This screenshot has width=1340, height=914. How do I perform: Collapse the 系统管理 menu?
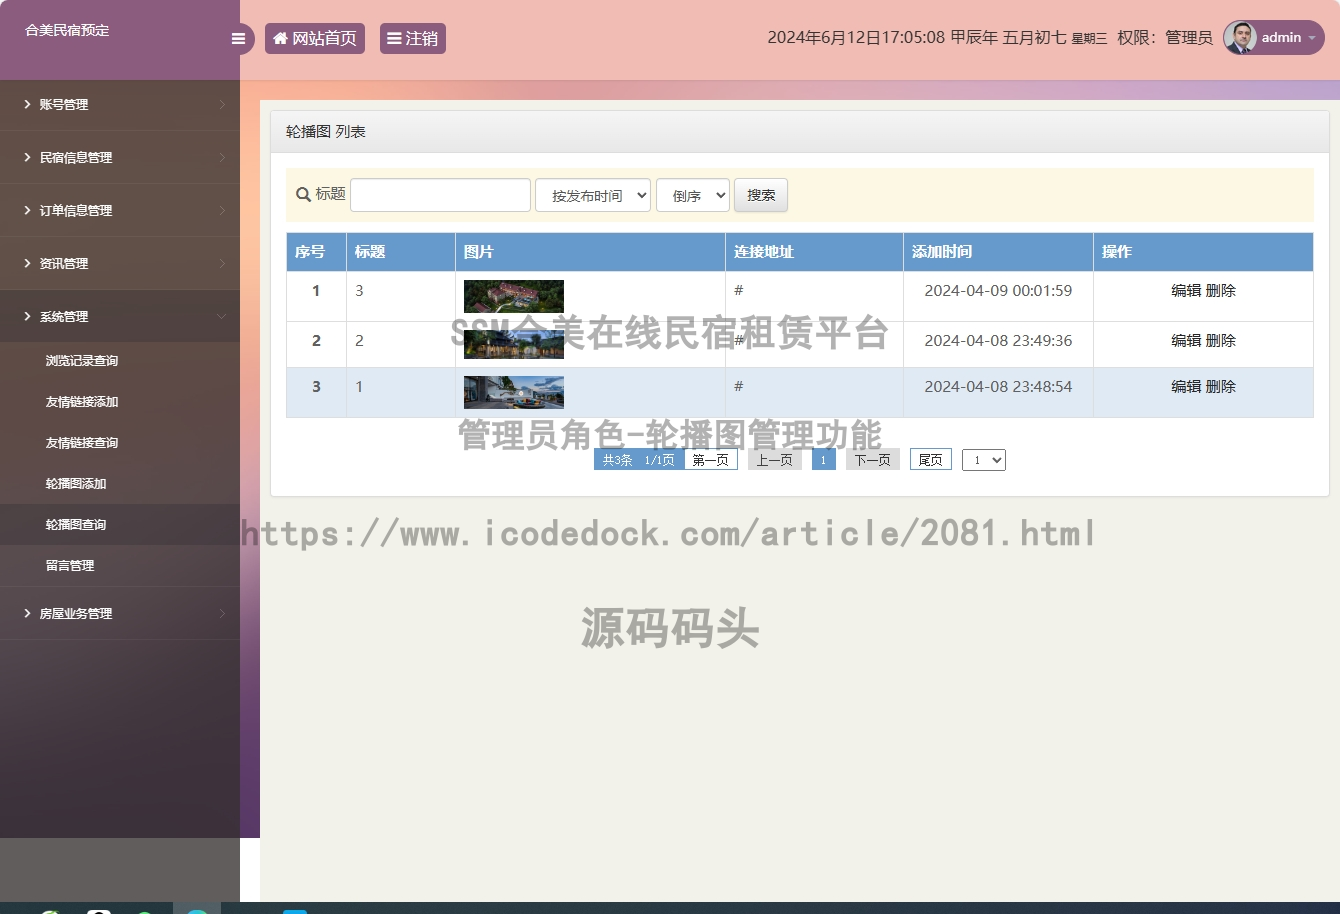120,316
